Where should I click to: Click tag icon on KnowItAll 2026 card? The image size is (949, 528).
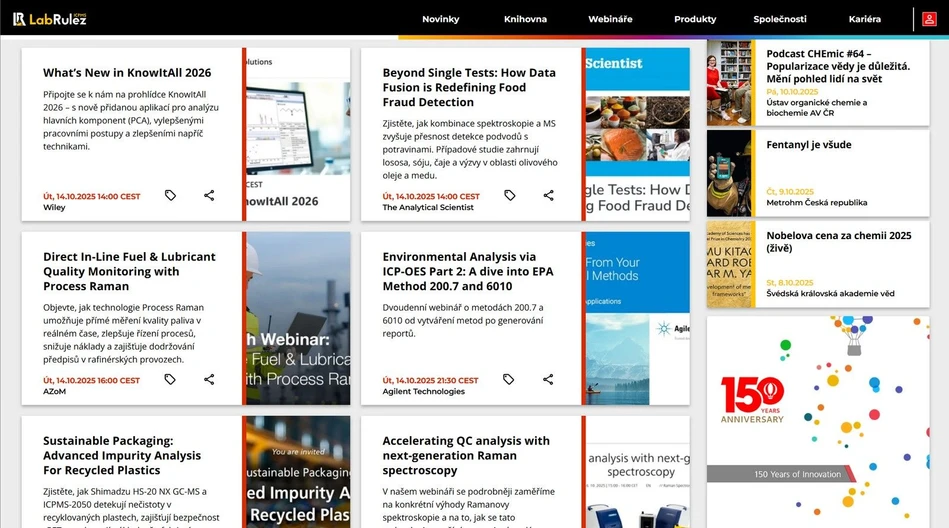pyautogui.click(x=171, y=195)
